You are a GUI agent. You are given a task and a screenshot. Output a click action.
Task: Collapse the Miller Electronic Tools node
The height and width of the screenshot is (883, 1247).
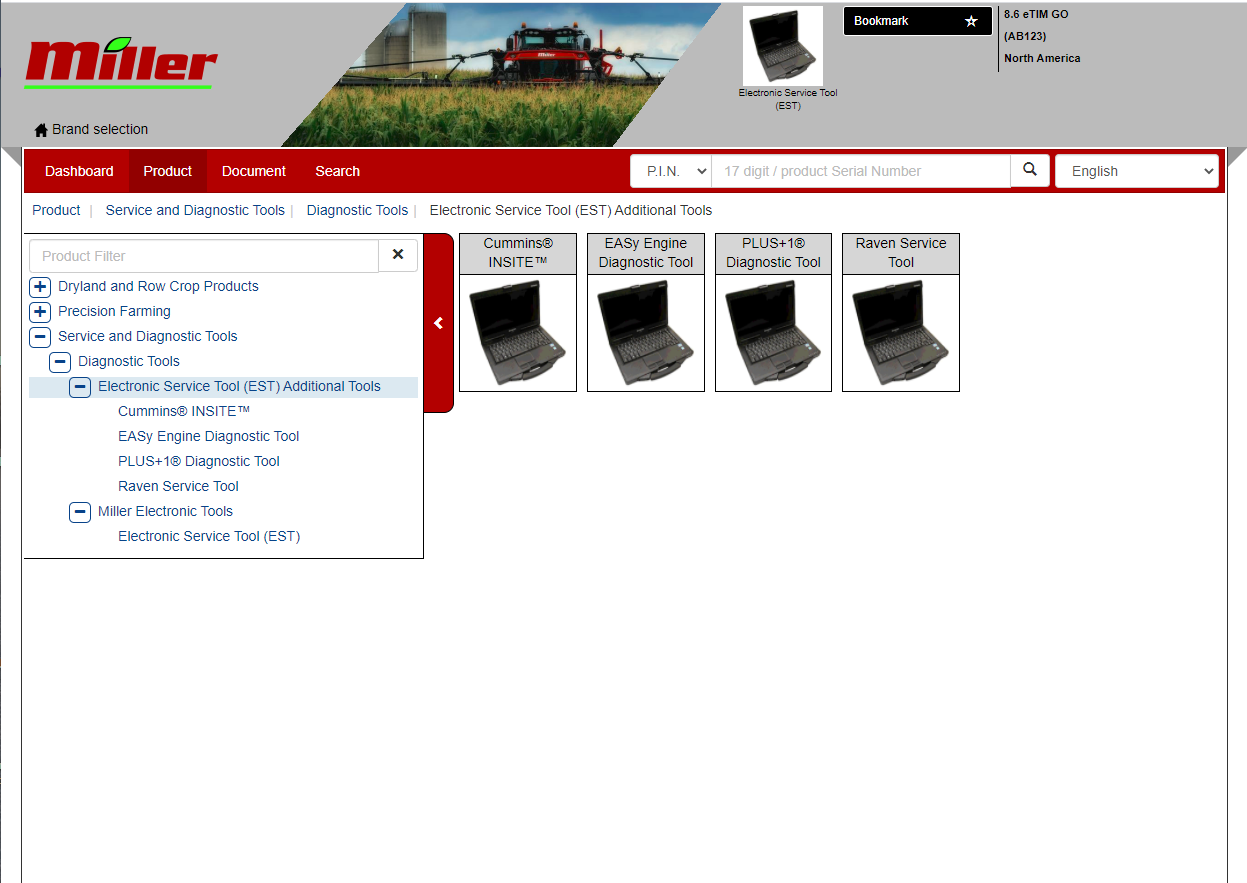pyautogui.click(x=80, y=511)
